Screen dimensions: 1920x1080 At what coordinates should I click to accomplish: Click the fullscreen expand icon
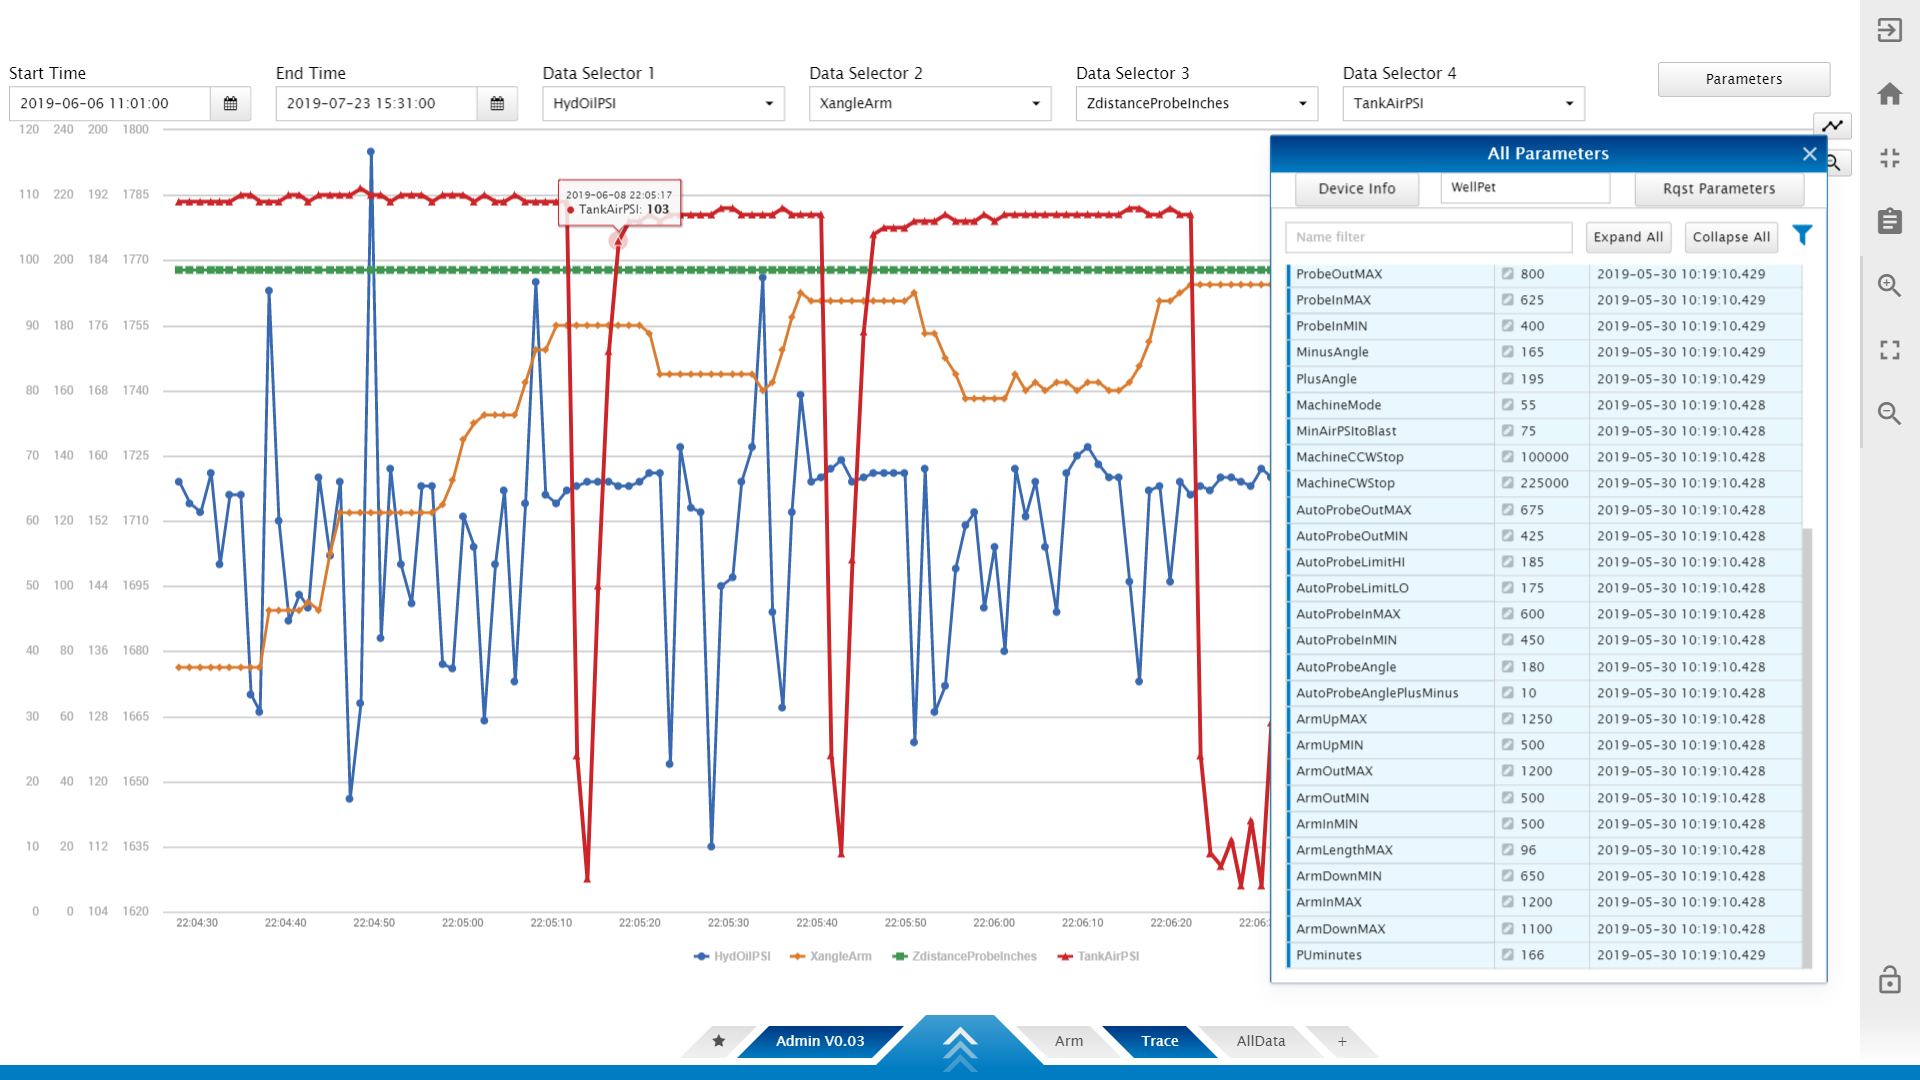click(1889, 350)
